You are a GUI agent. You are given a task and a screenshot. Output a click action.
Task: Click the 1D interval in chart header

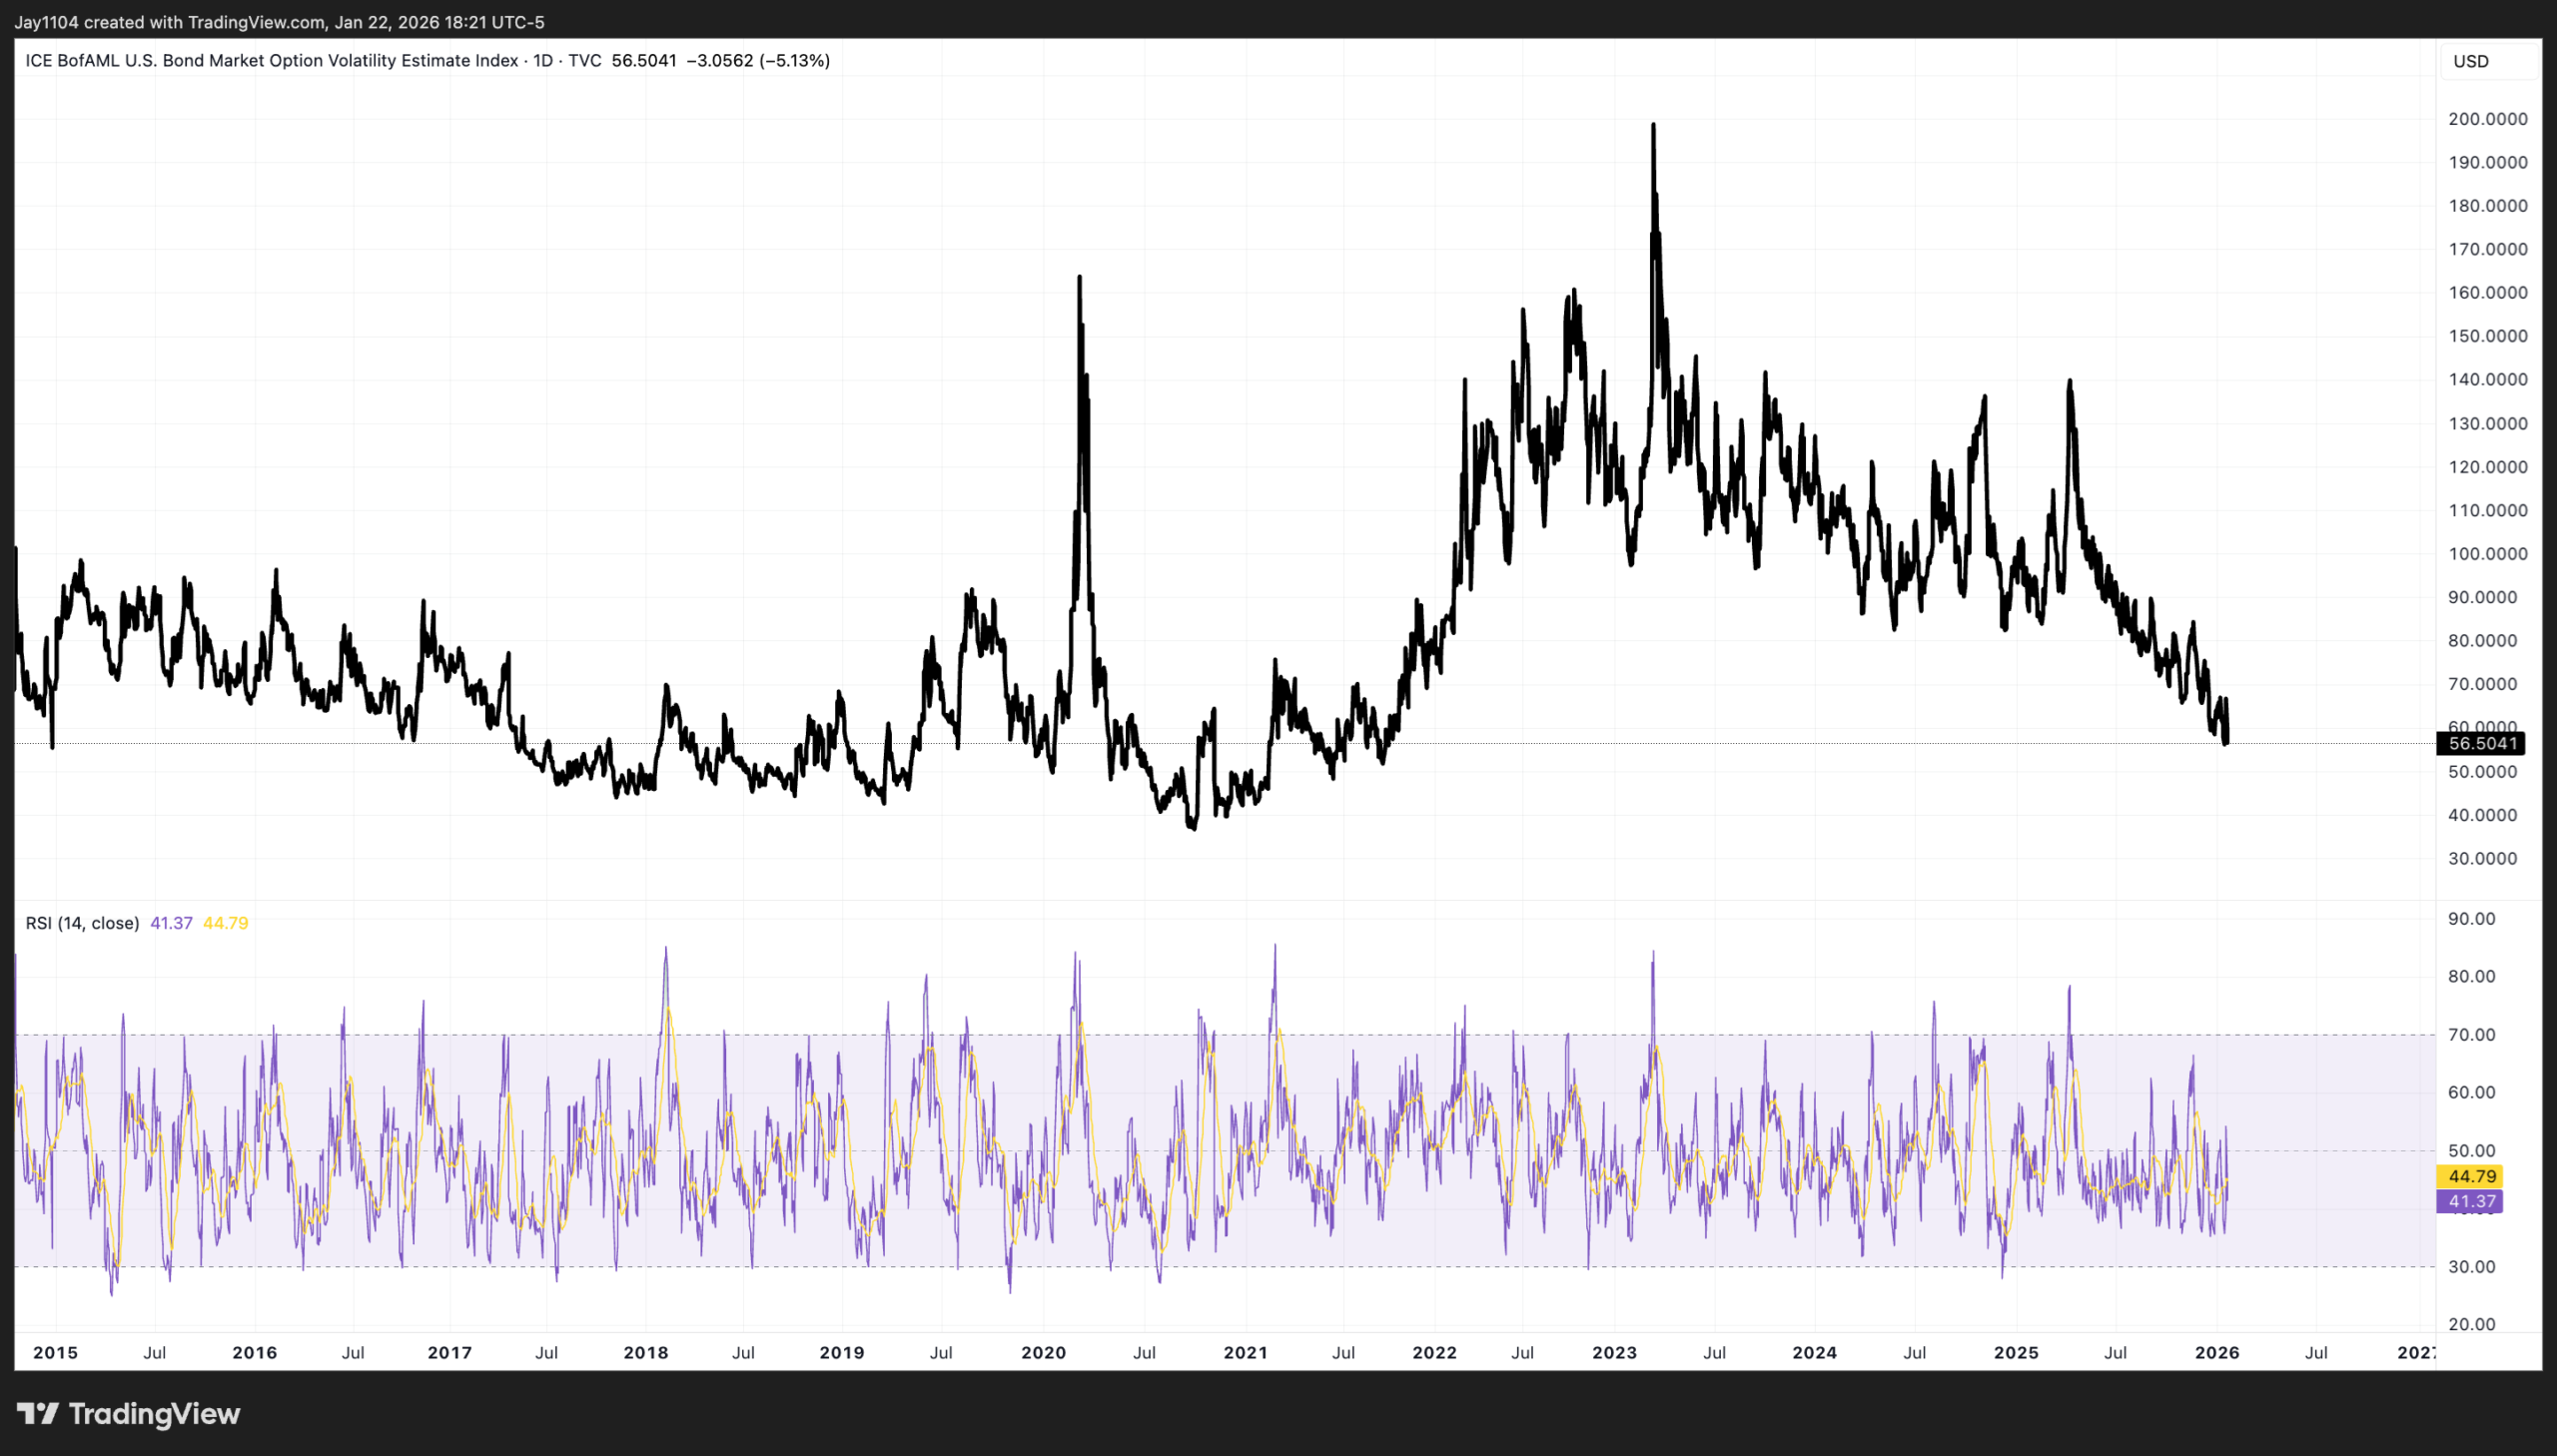[543, 61]
